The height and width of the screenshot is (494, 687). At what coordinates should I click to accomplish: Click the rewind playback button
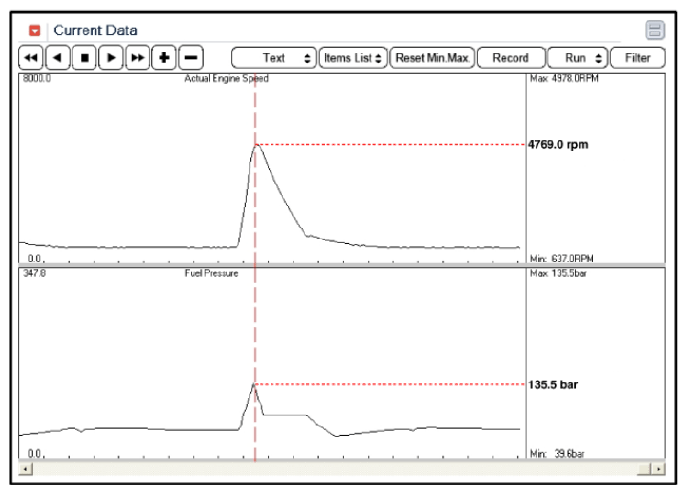31,58
